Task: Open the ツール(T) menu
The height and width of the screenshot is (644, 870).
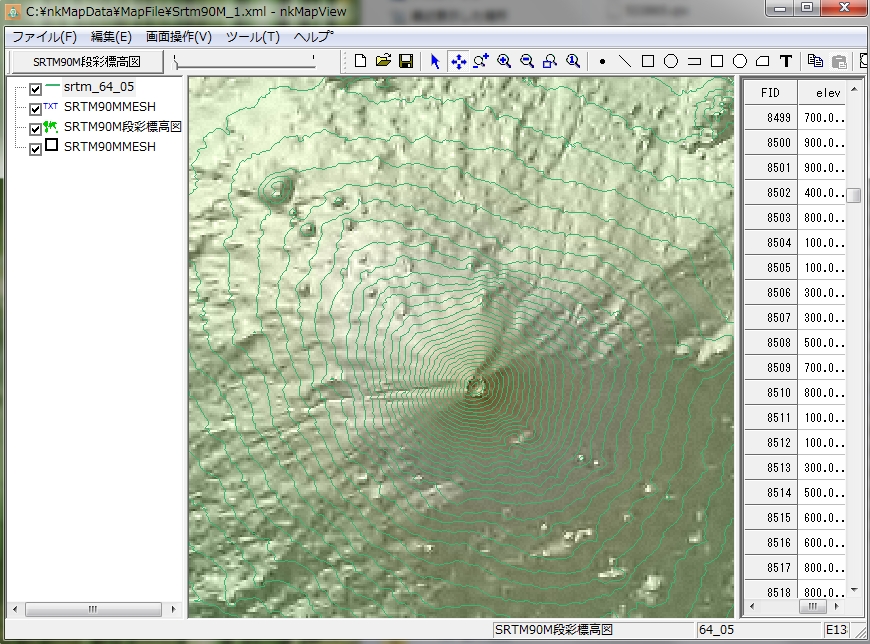Action: click(253, 37)
